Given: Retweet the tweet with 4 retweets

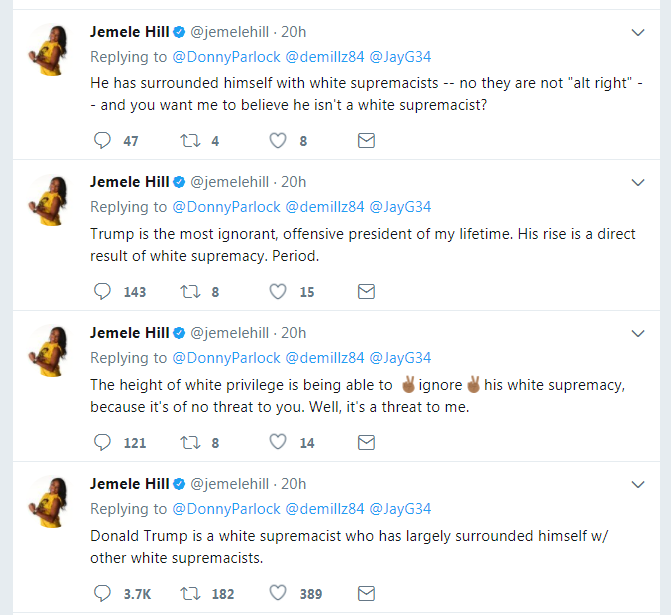Looking at the screenshot, I should point(189,141).
